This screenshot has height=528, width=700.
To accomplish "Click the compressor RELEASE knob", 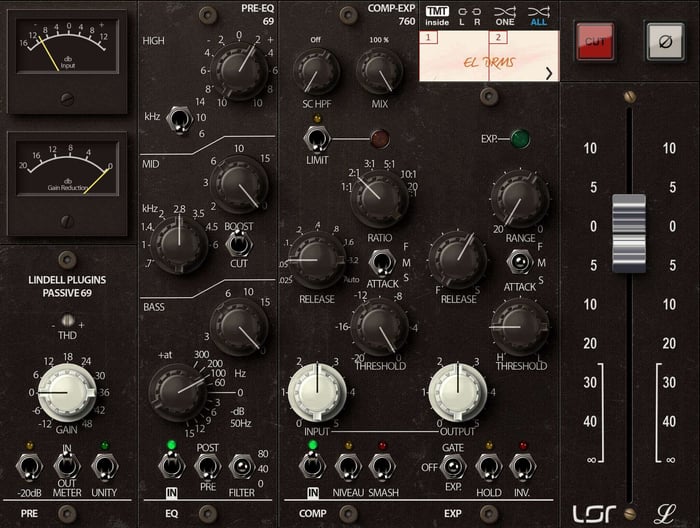I will (x=317, y=260).
